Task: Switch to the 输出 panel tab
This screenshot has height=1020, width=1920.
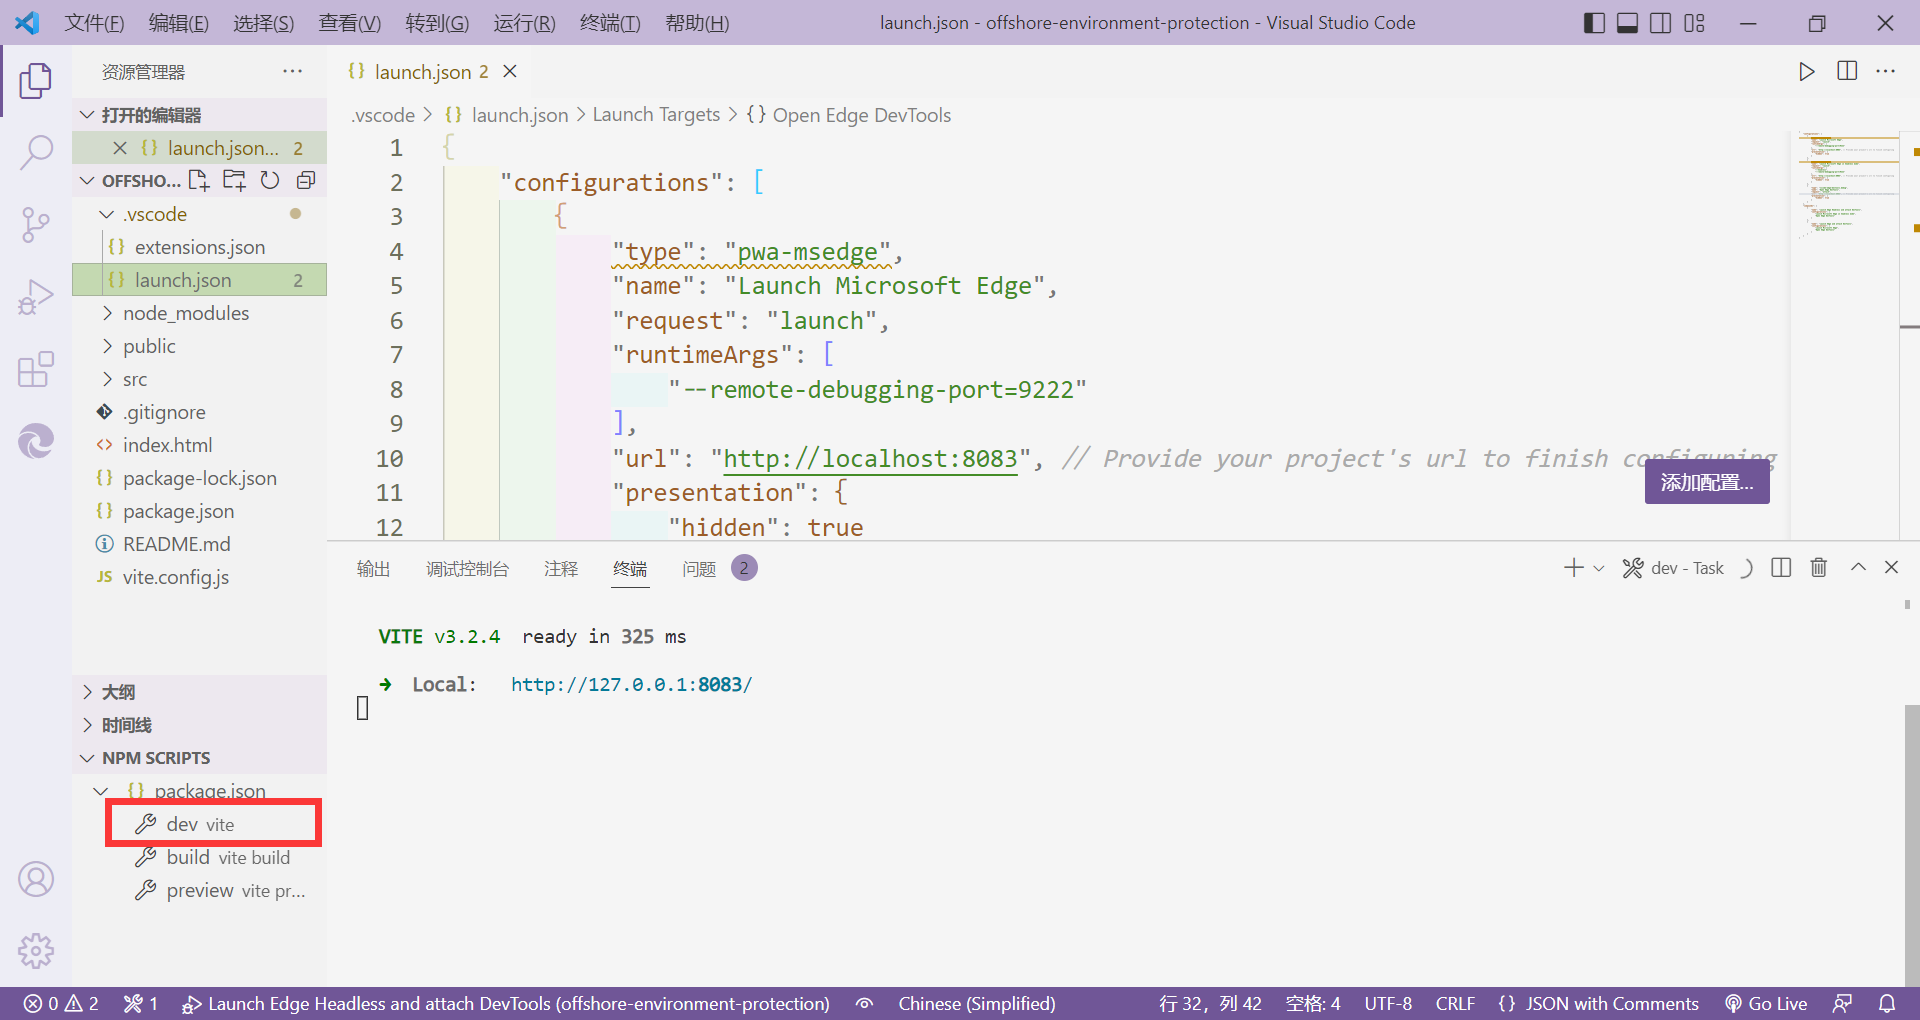Action: click(373, 569)
